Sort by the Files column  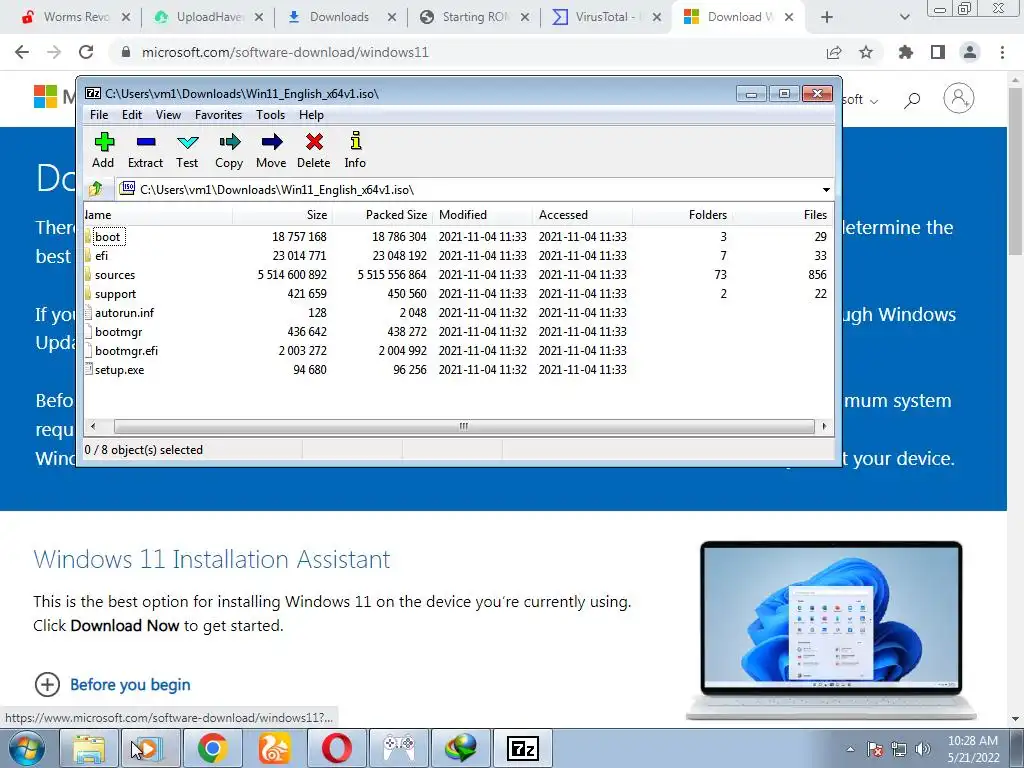tap(782, 215)
